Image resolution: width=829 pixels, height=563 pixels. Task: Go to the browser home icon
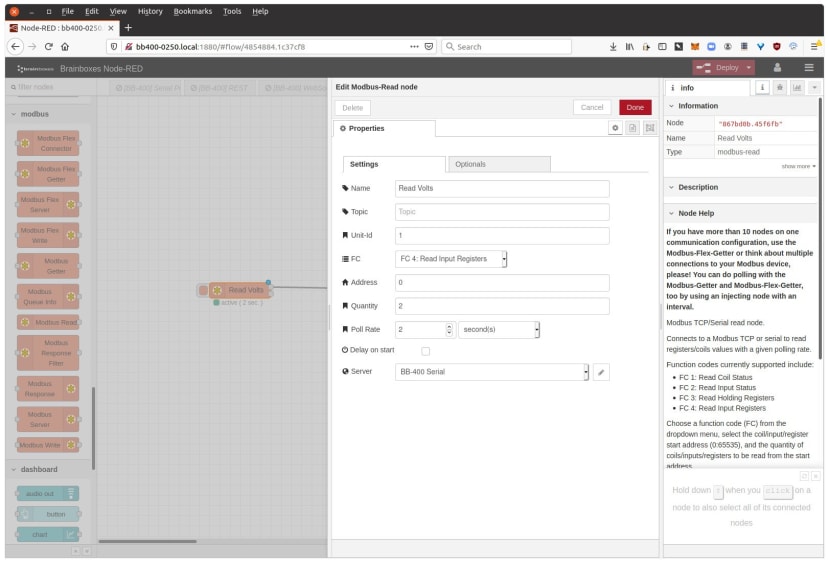point(65,47)
